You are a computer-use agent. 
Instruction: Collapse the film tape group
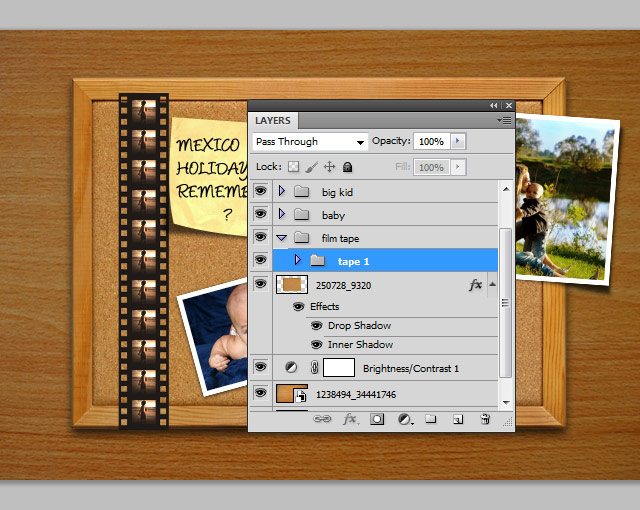(x=282, y=238)
